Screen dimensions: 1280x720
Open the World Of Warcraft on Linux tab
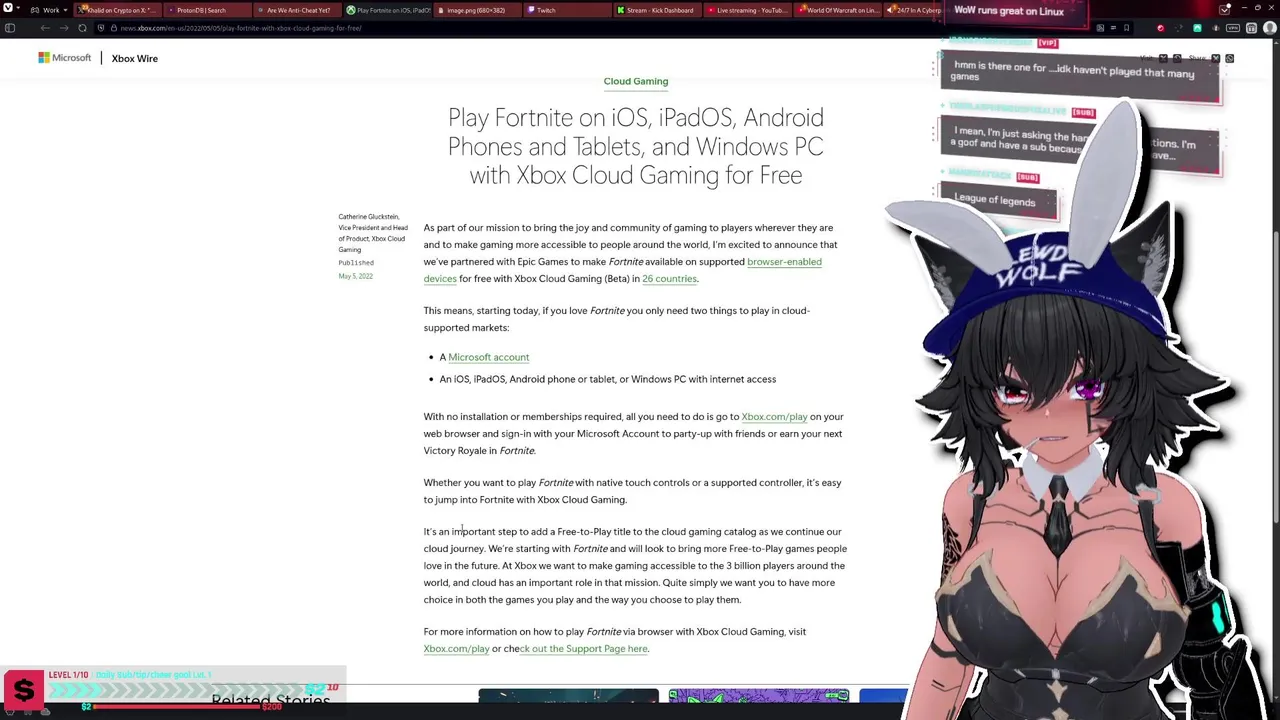838,10
